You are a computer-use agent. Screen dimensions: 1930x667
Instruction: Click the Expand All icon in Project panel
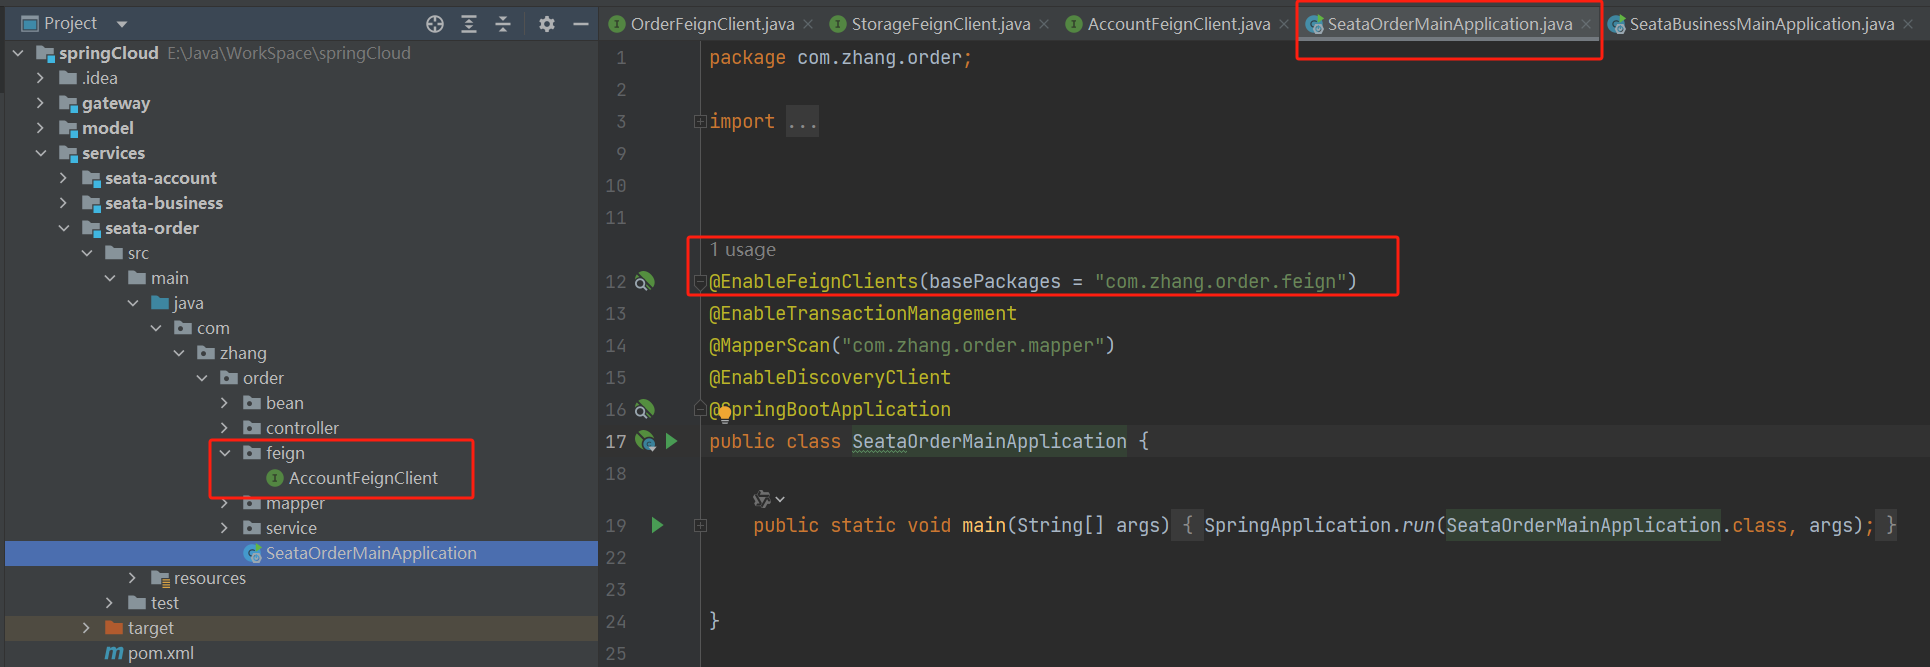point(468,24)
